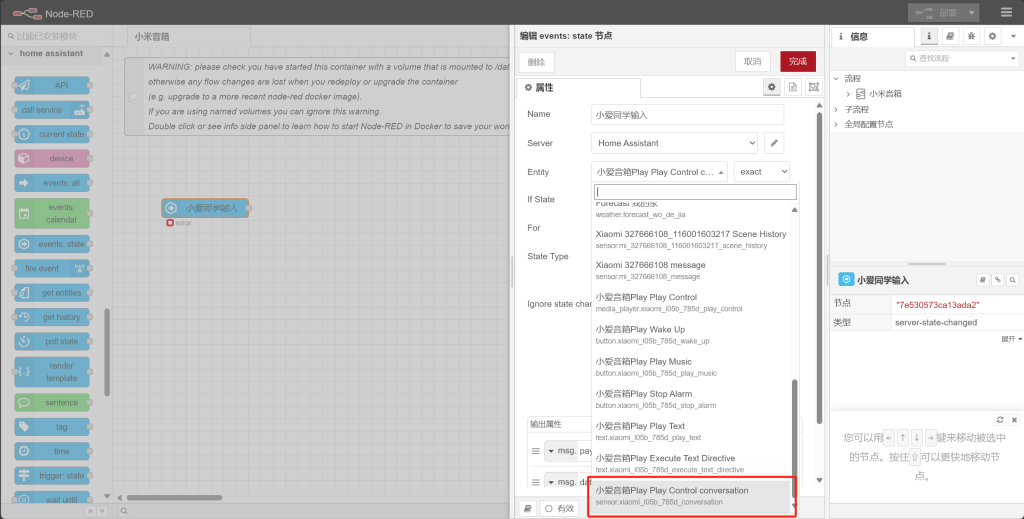Screen dimensions: 1024x519
Task: Click the 展开 expand link
Action: coord(1012,339)
